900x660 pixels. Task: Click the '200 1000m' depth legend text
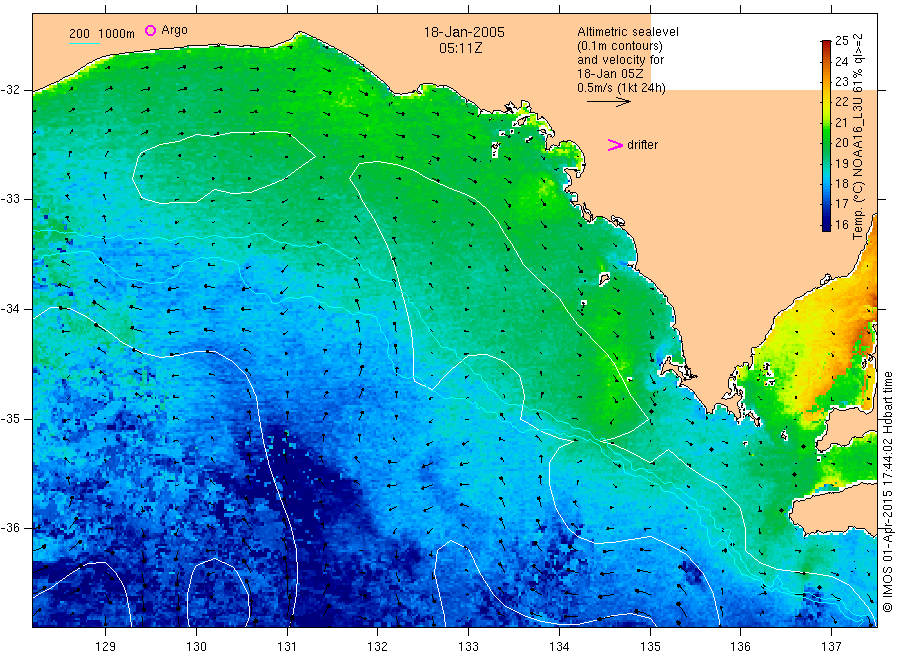pyautogui.click(x=102, y=34)
